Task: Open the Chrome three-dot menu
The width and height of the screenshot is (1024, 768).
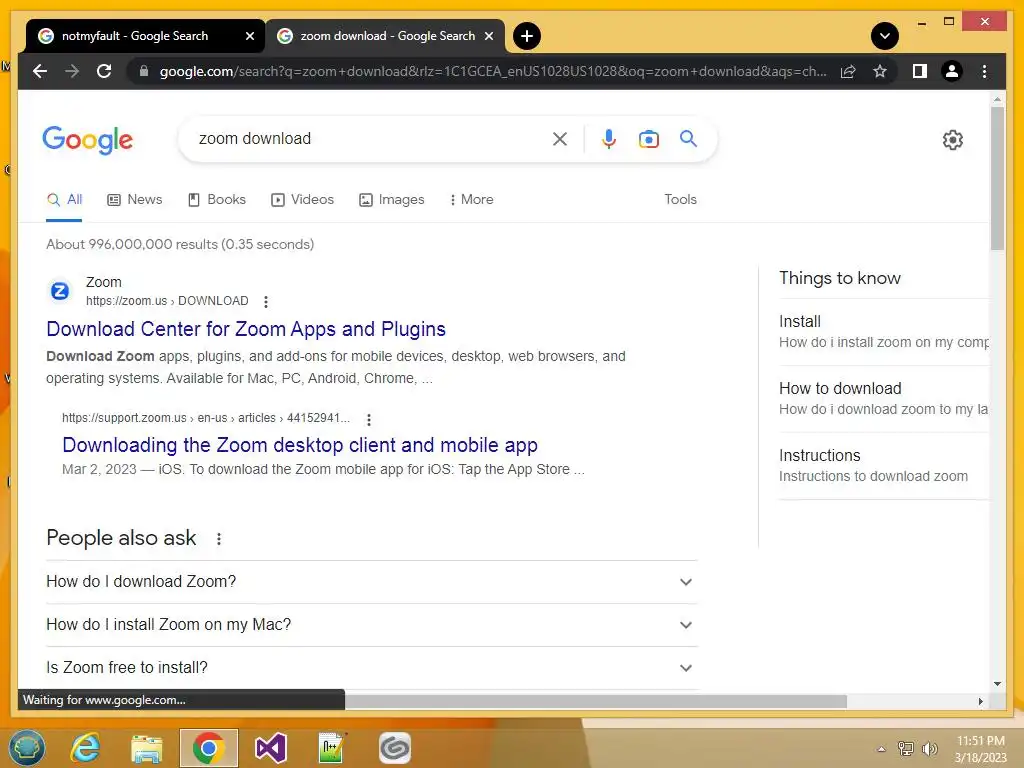Action: point(984,71)
